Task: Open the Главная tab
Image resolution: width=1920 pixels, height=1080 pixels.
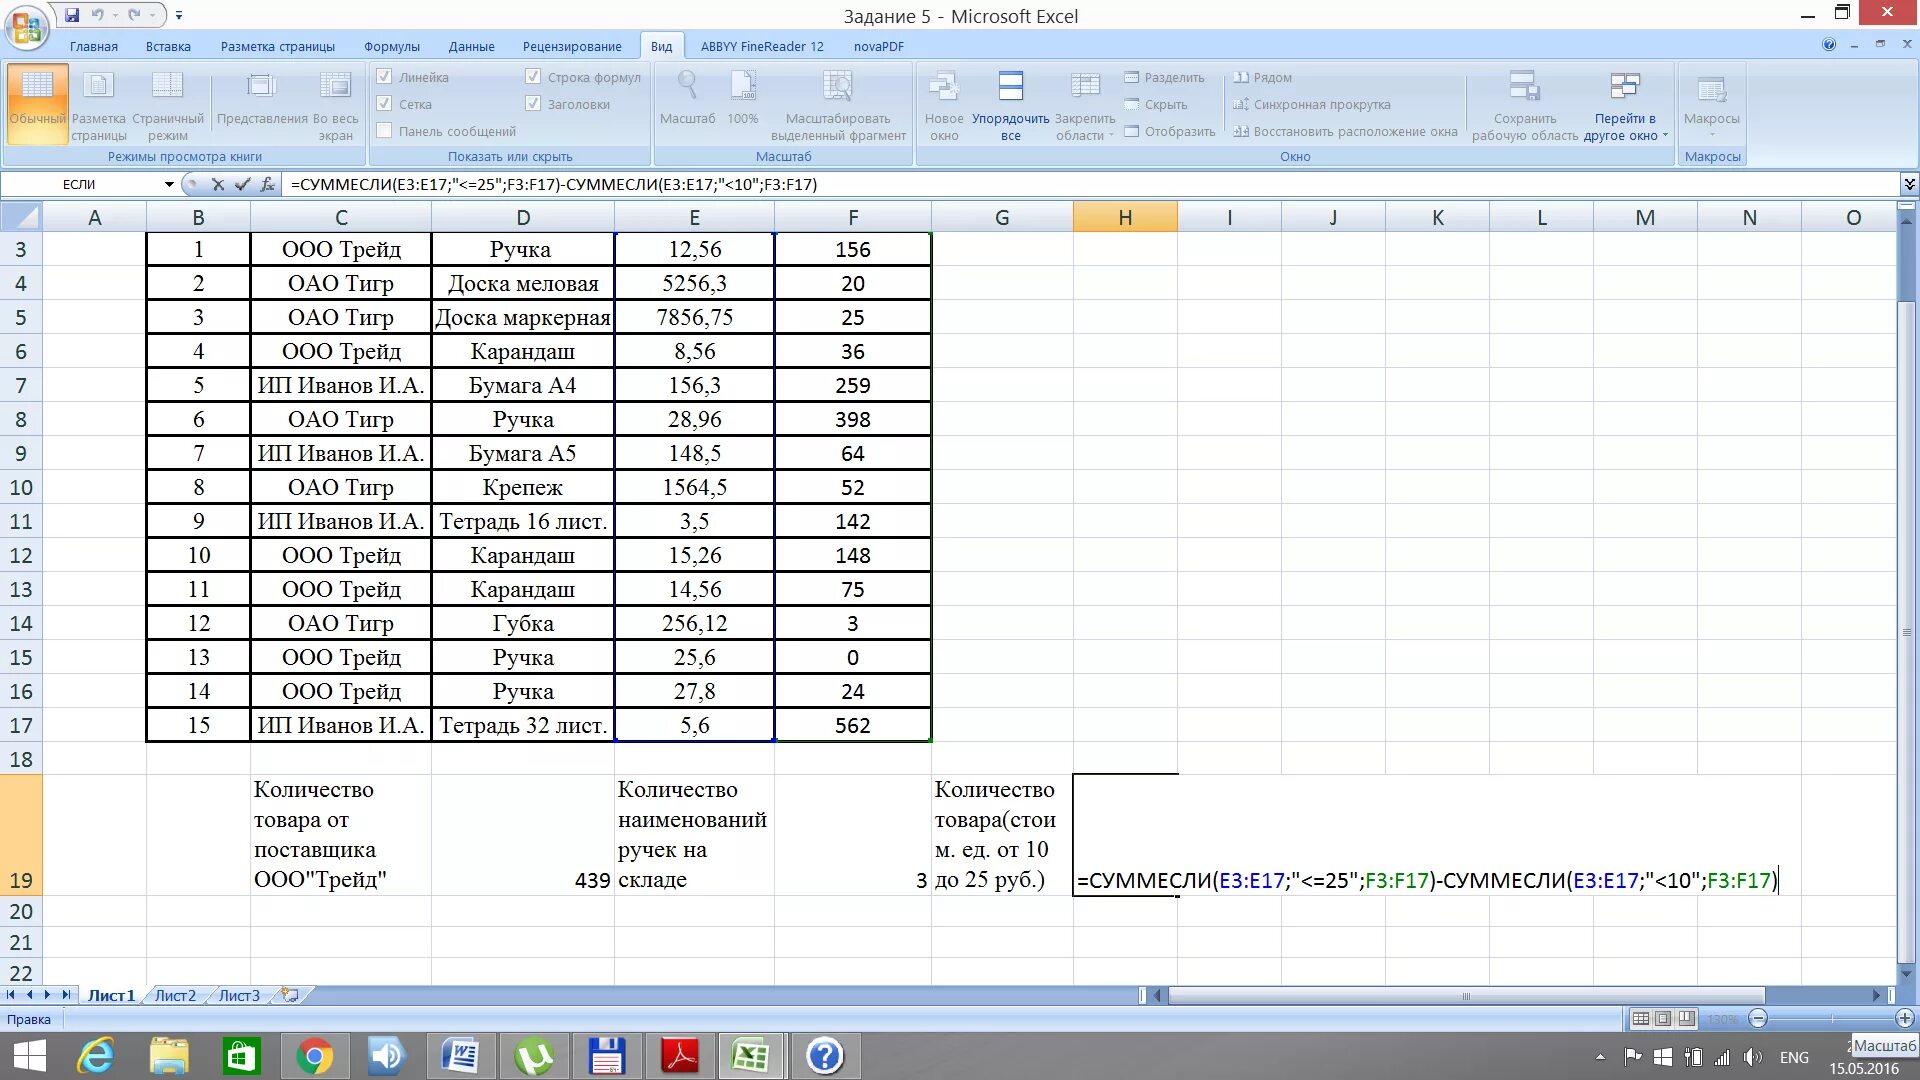Action: click(x=94, y=46)
